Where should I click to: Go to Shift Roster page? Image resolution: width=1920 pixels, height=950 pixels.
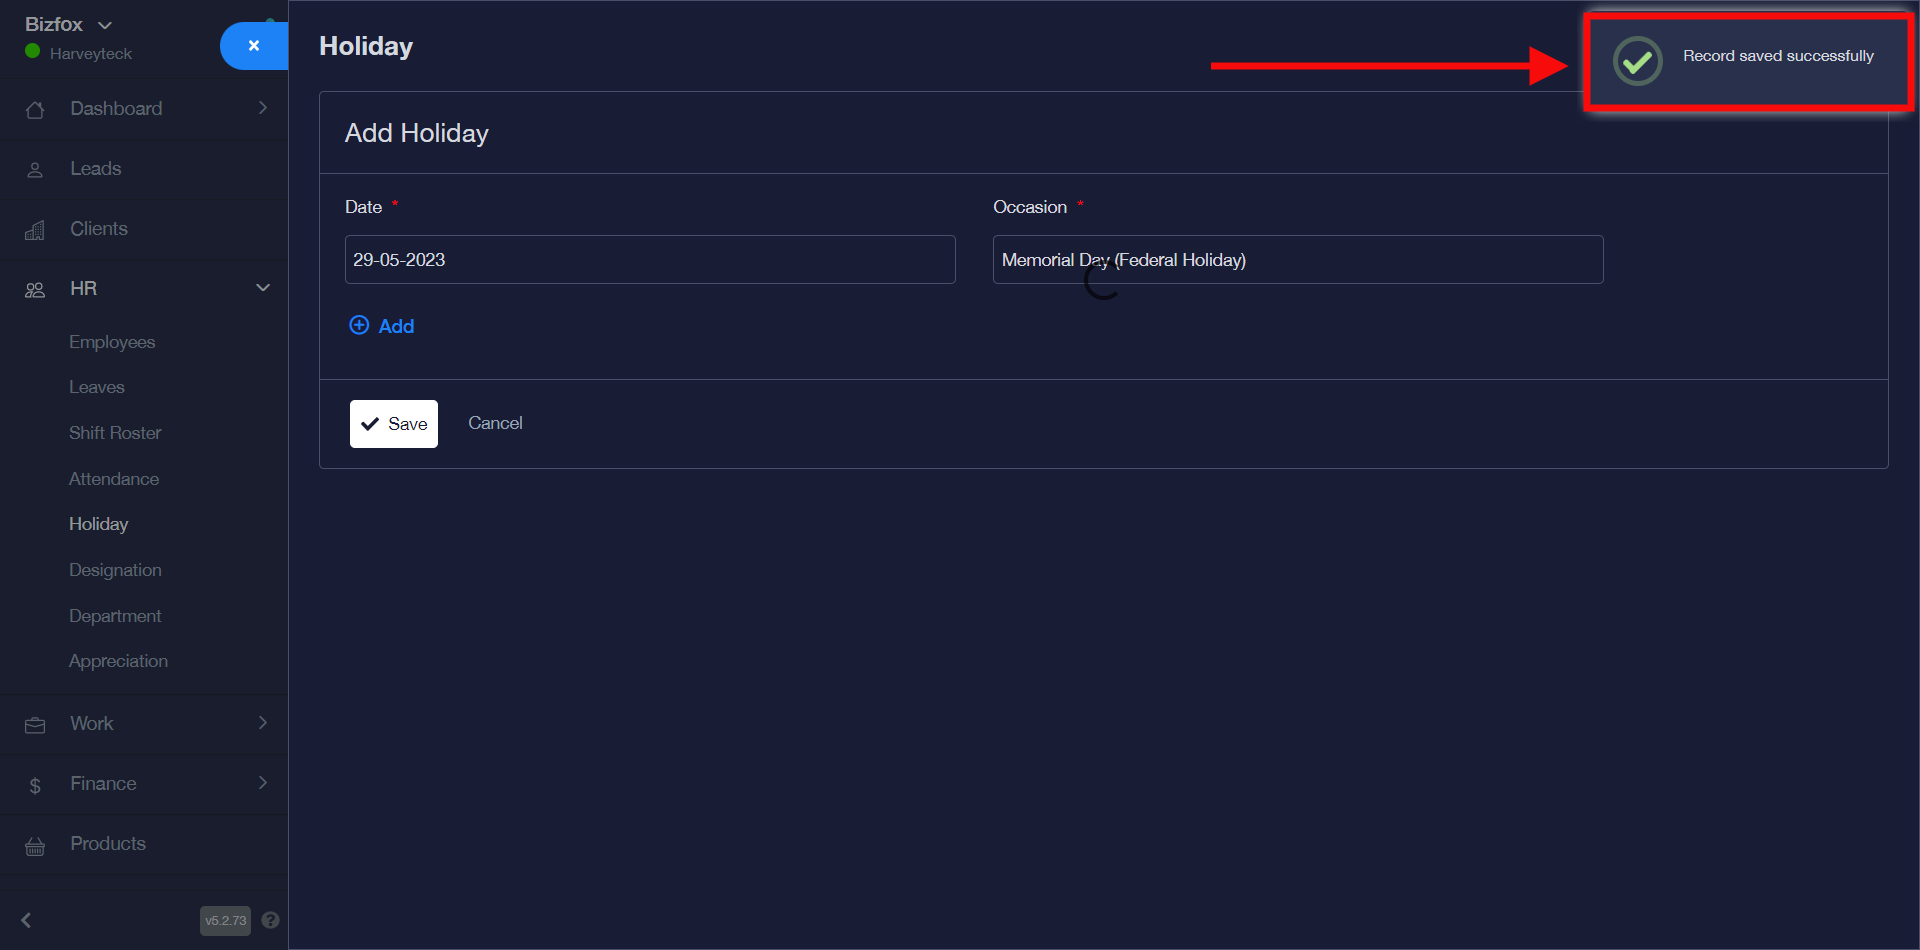(115, 433)
